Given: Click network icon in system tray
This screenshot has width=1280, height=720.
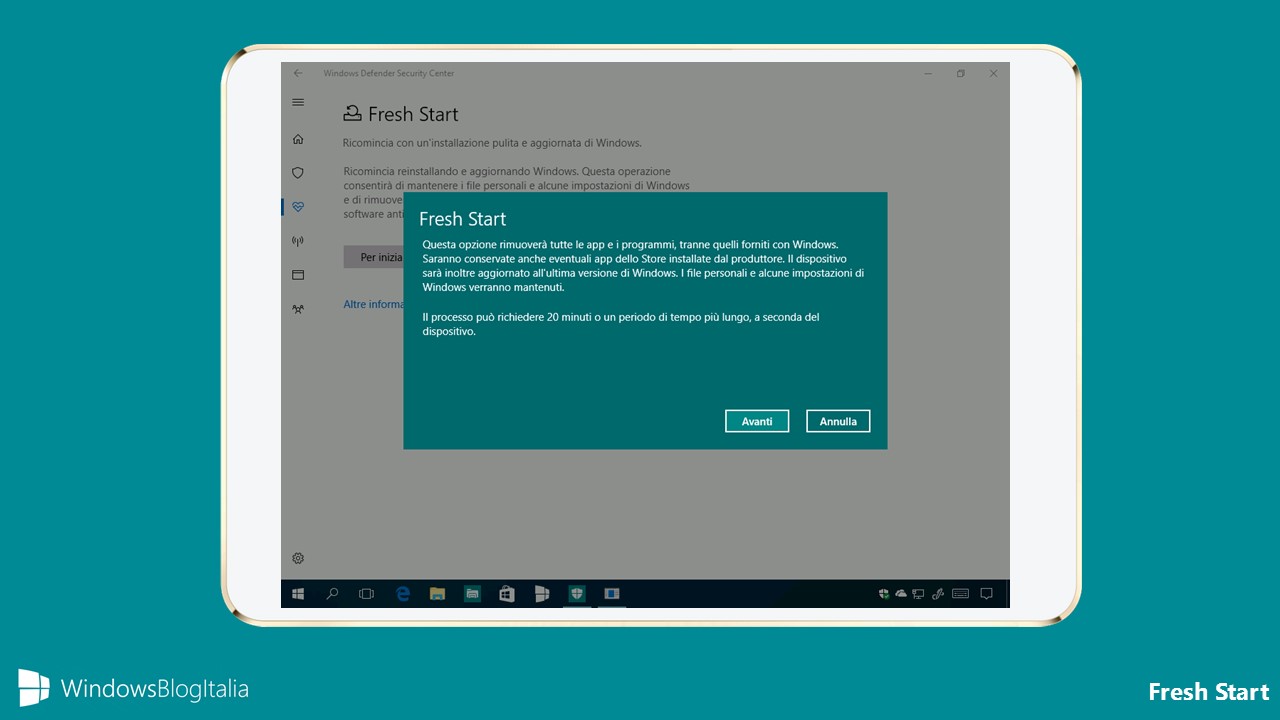Looking at the screenshot, I should (918, 594).
